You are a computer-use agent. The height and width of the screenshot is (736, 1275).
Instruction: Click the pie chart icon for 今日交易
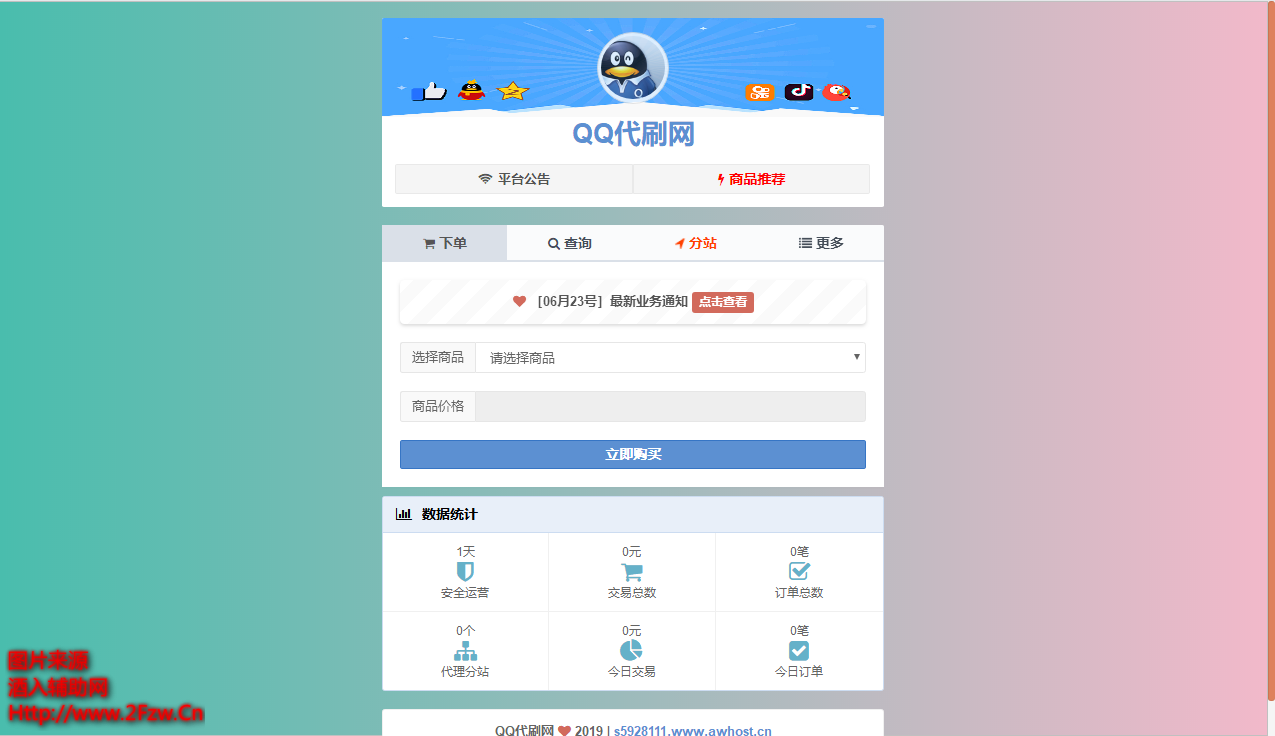(632, 650)
